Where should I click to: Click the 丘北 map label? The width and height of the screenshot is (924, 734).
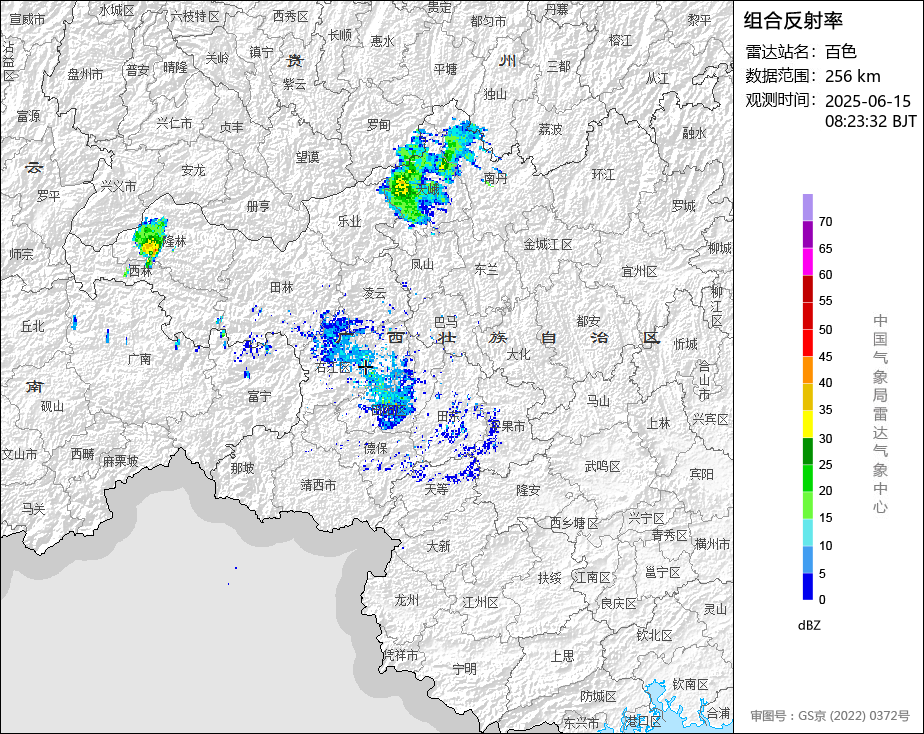[33, 326]
